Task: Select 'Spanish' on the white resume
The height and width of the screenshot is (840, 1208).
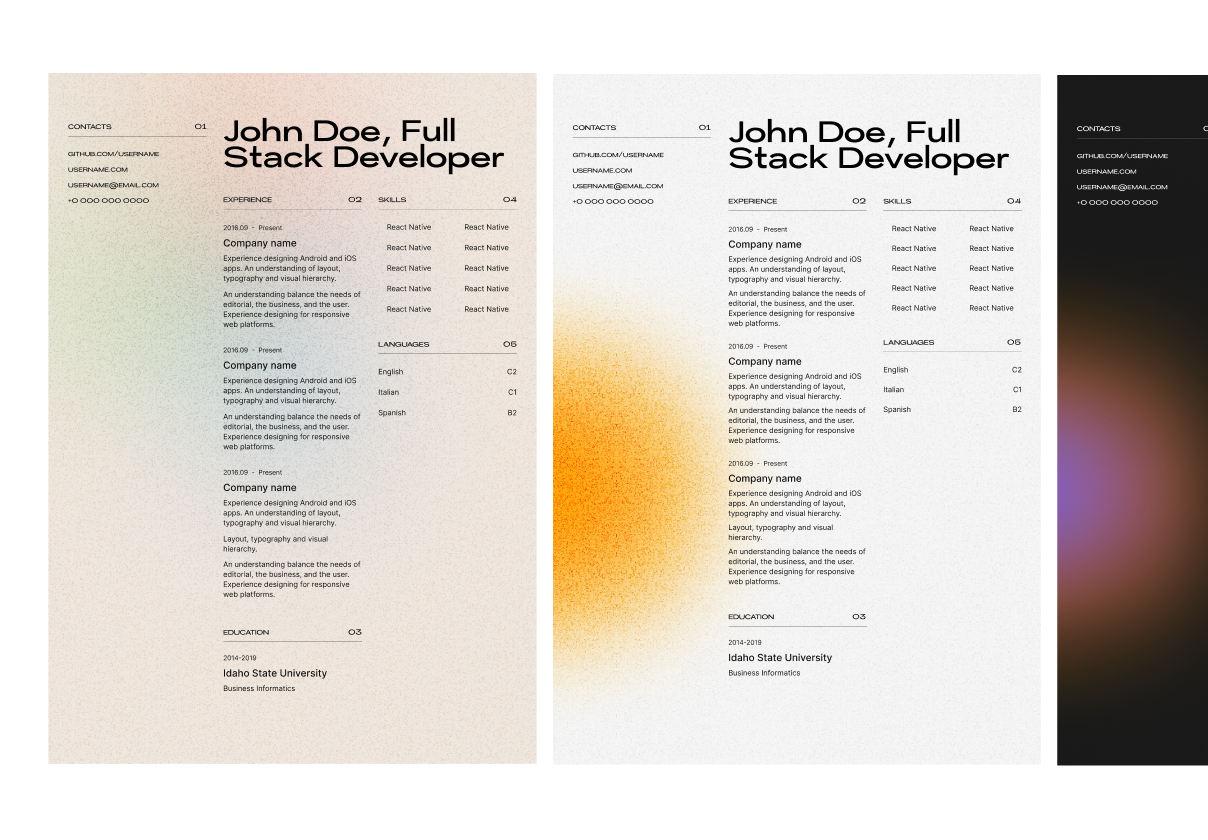Action: (x=897, y=410)
